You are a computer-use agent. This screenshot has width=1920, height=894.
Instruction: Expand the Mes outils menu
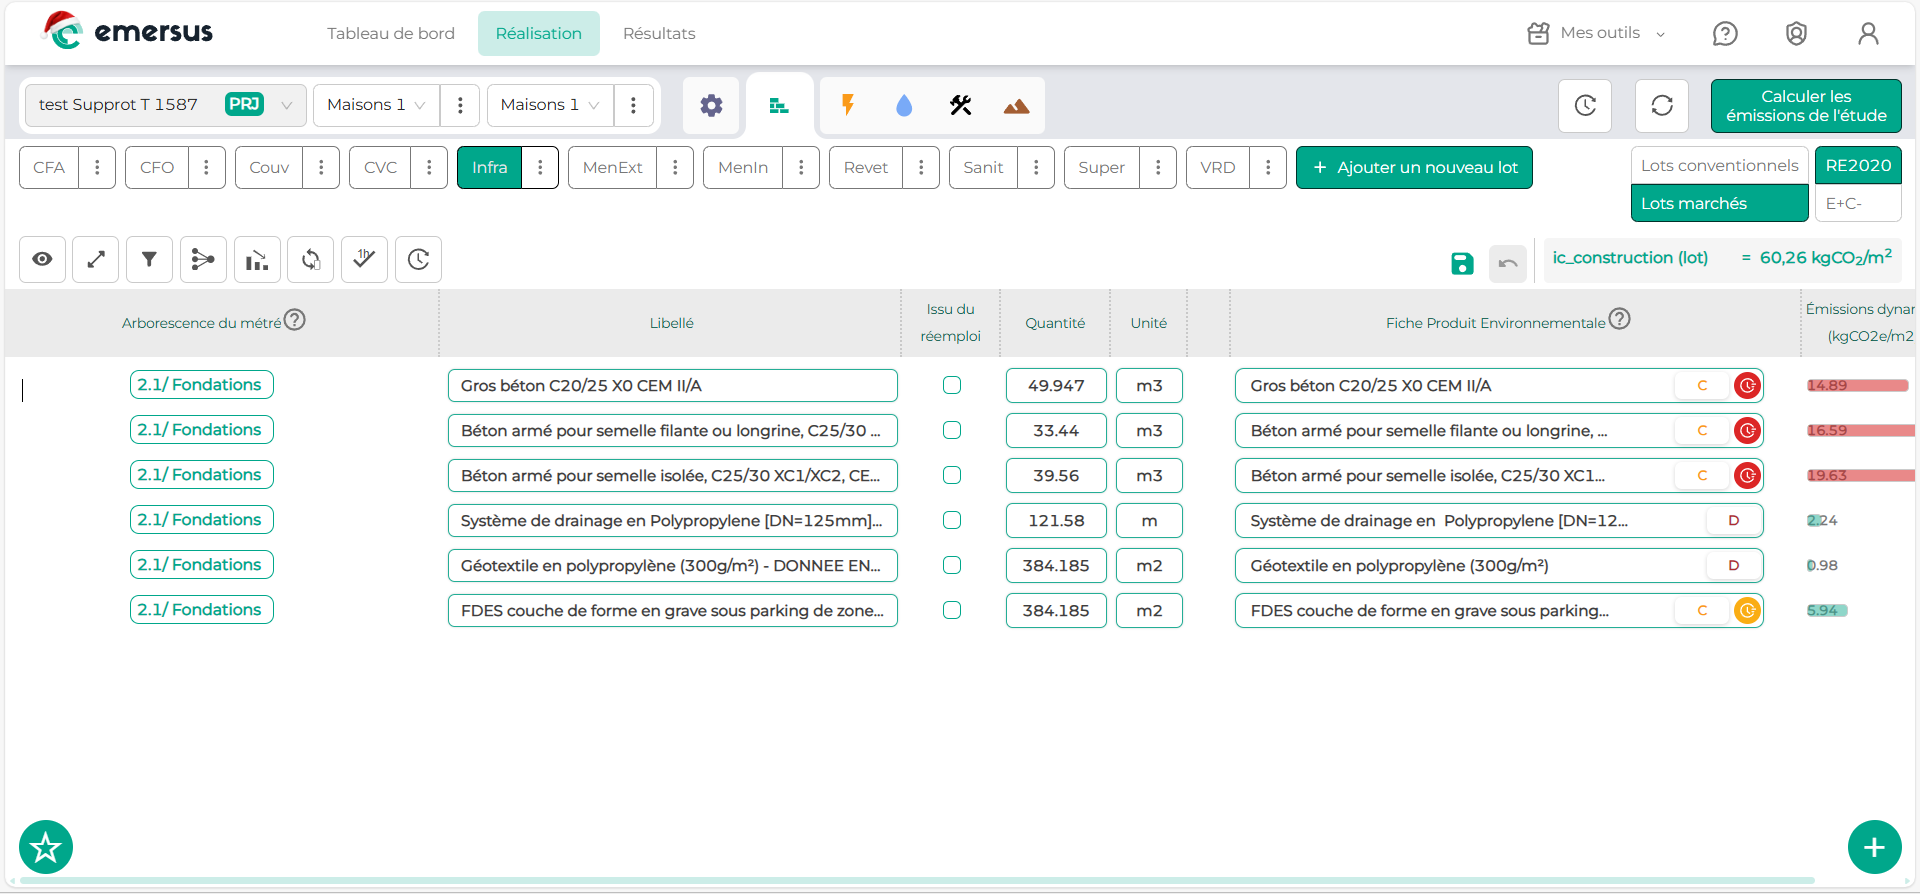tap(1597, 33)
